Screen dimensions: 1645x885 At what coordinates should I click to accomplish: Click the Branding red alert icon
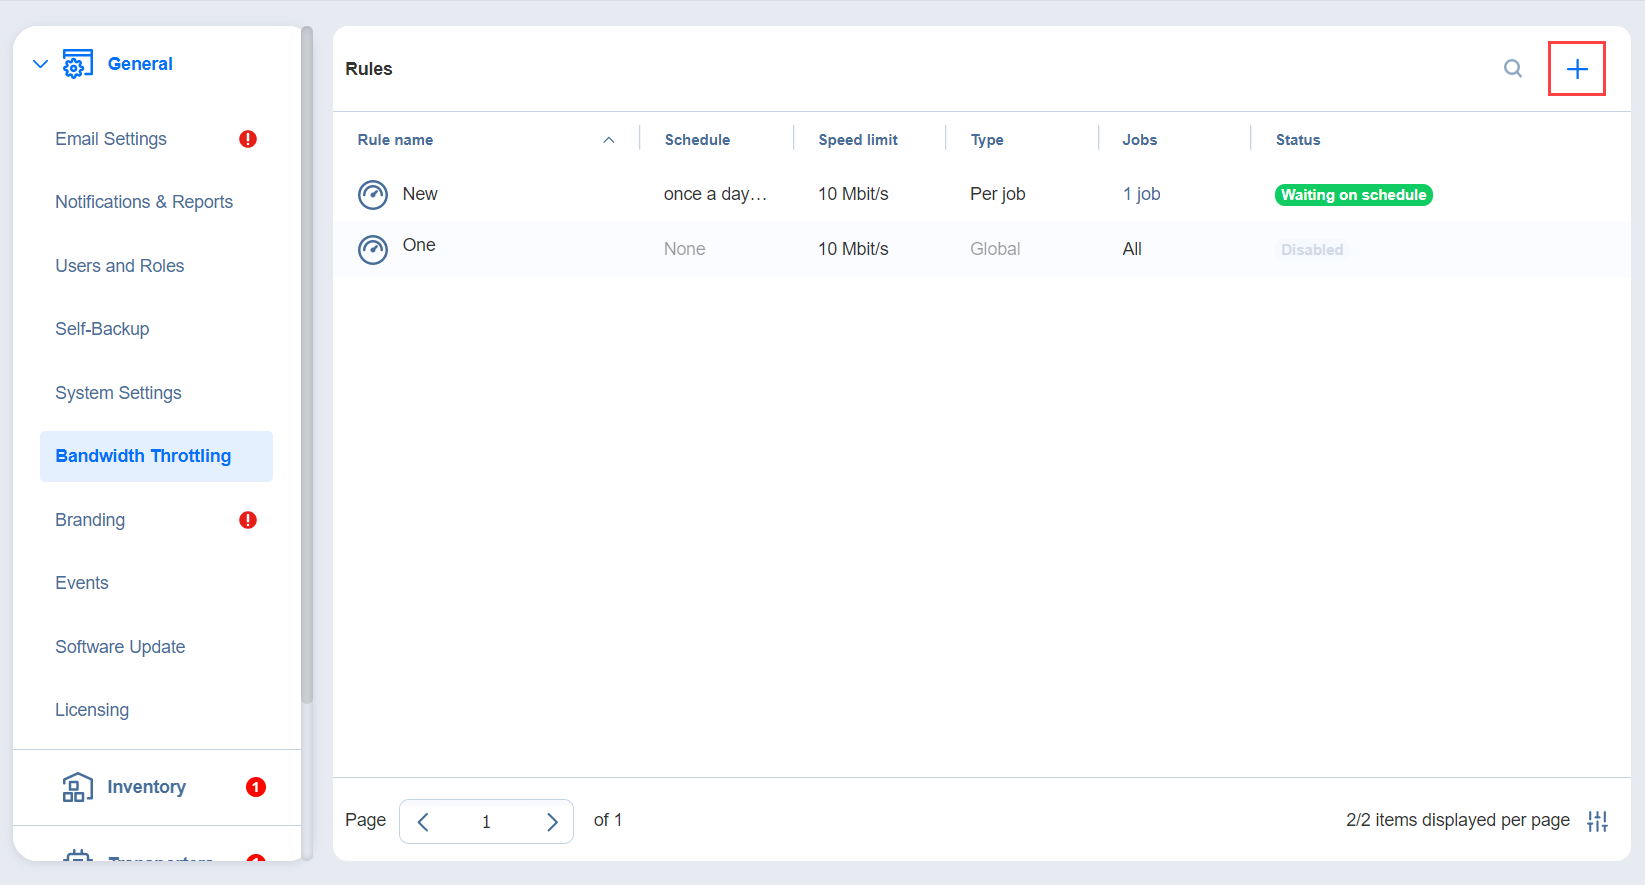(x=248, y=520)
